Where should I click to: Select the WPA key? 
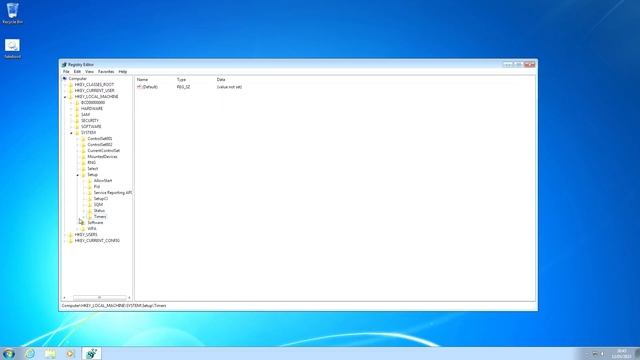point(92,229)
